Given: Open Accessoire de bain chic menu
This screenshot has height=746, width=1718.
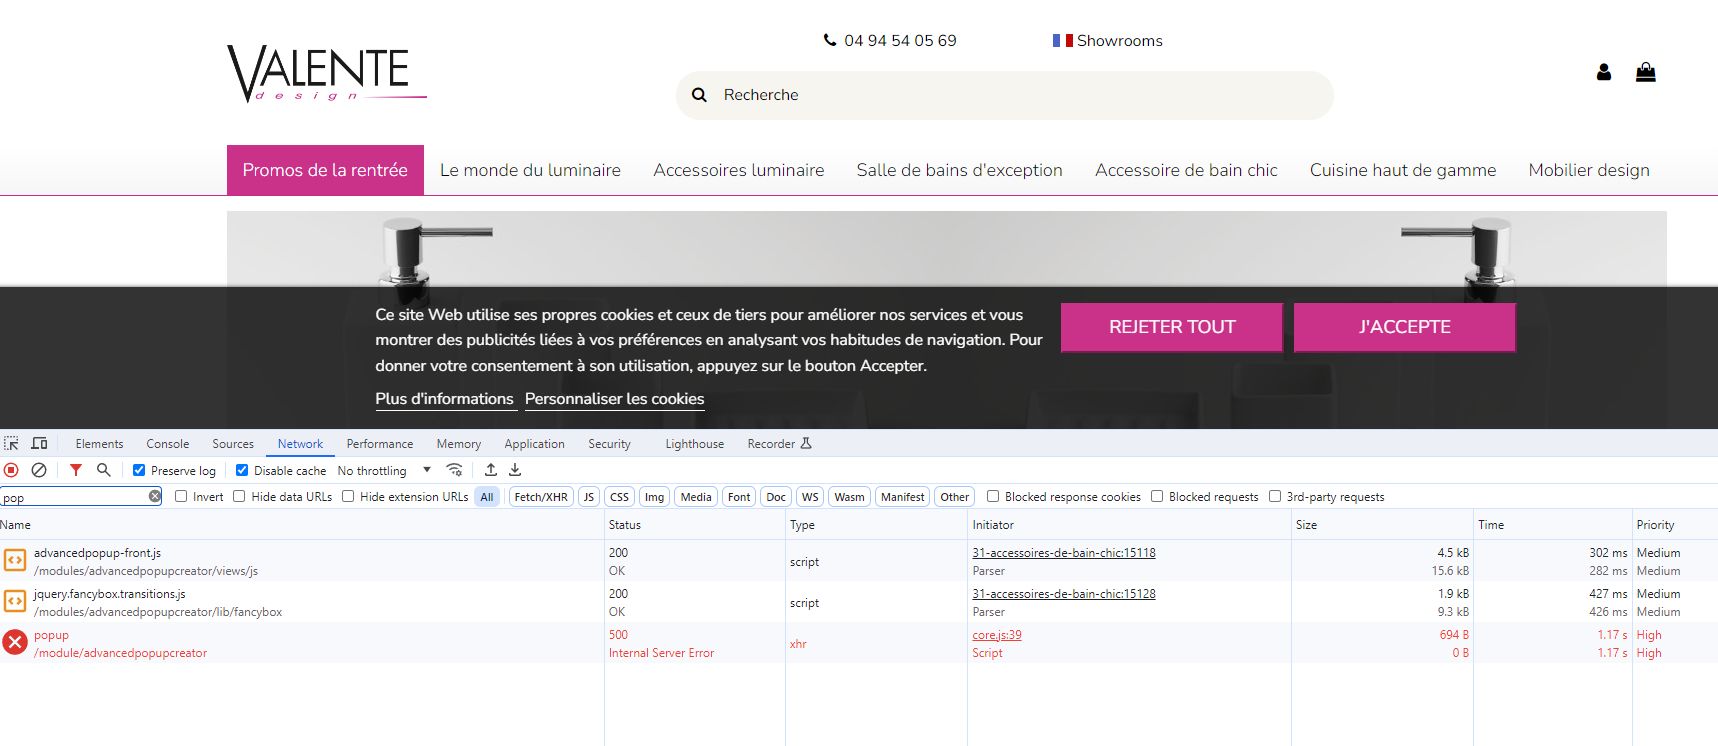Looking at the screenshot, I should pos(1186,170).
